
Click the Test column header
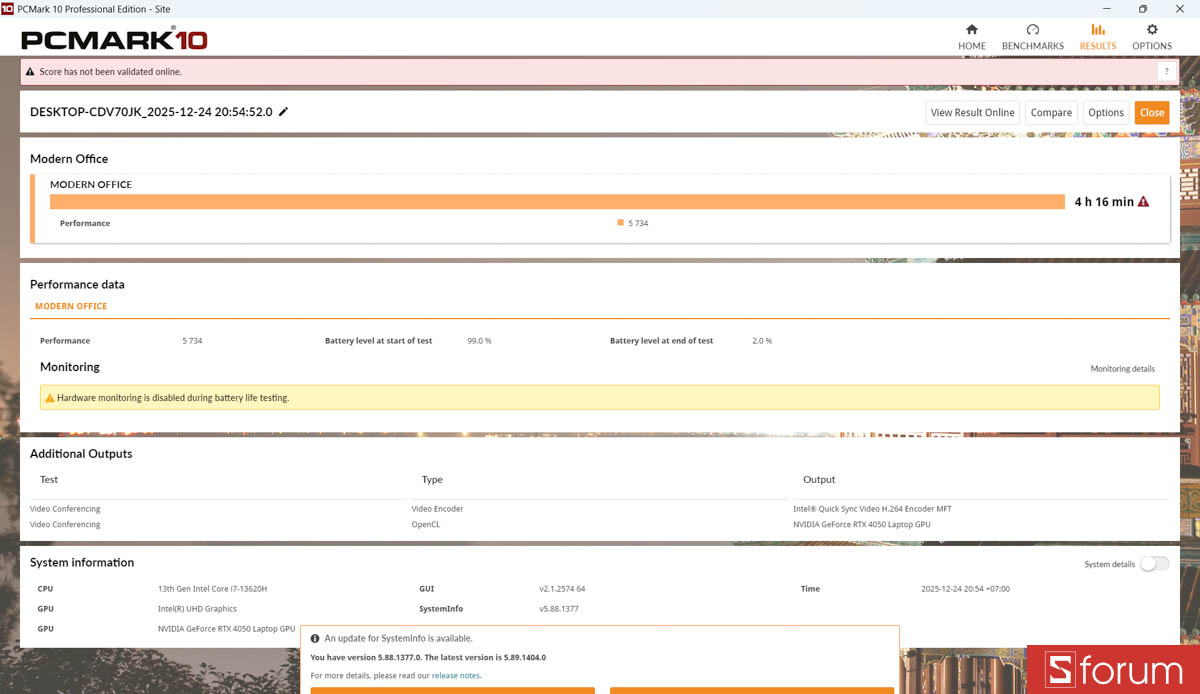click(49, 480)
